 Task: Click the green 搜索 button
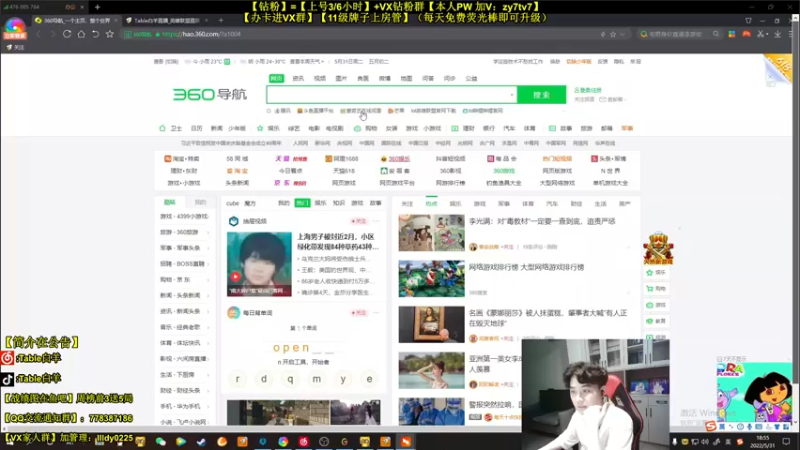tap(541, 95)
